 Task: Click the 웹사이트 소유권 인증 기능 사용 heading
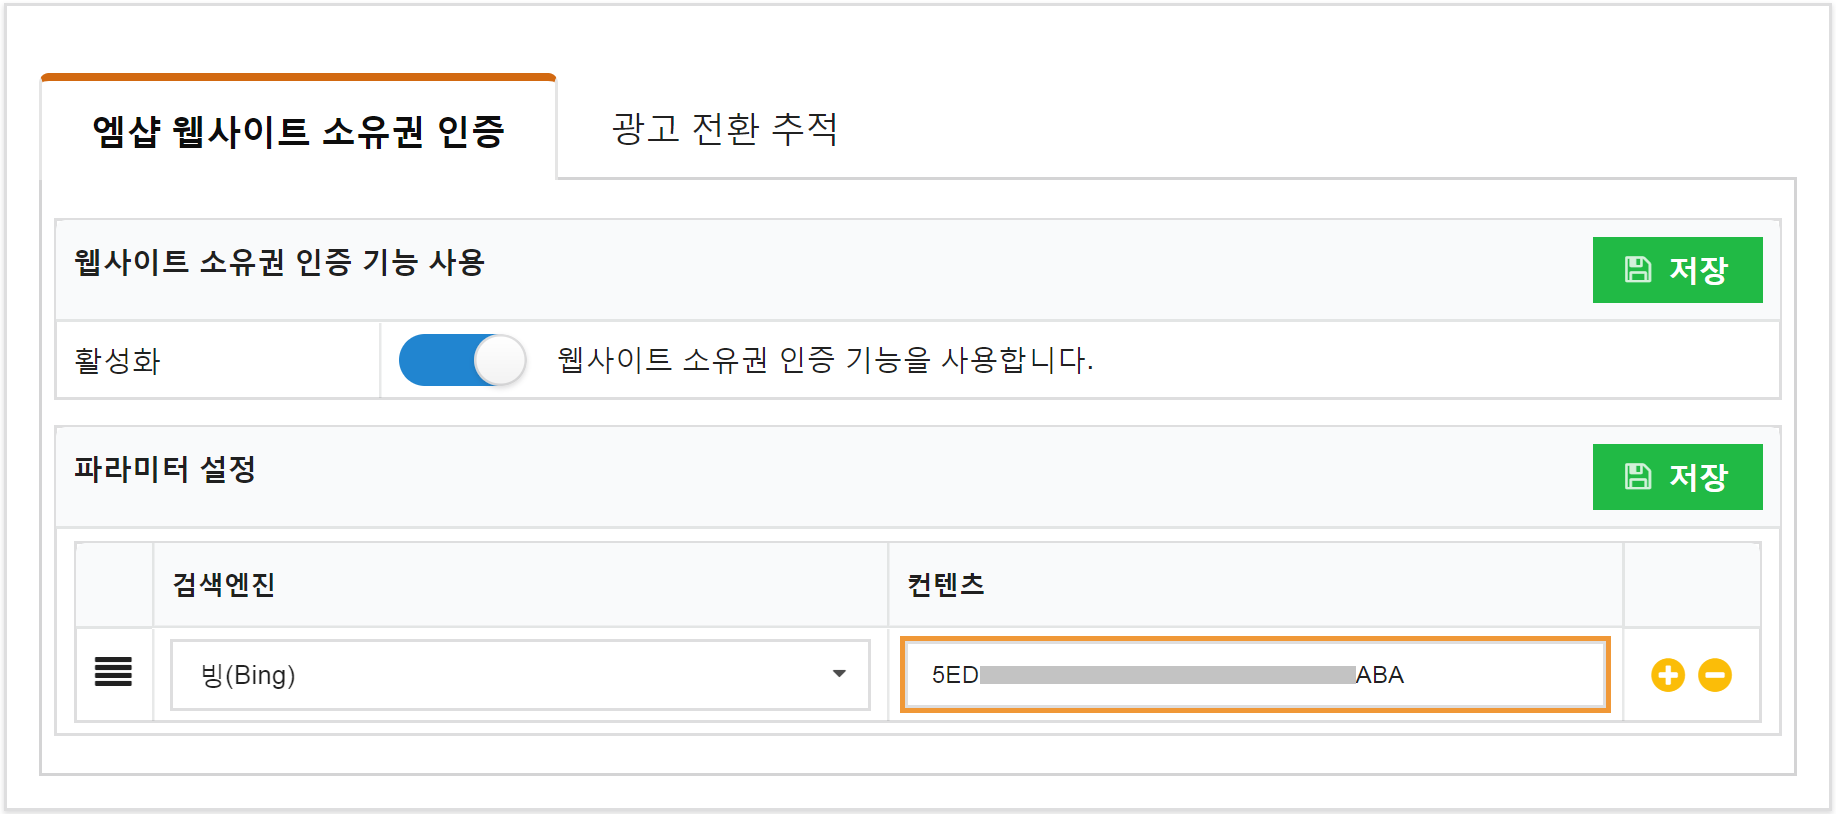click(280, 262)
